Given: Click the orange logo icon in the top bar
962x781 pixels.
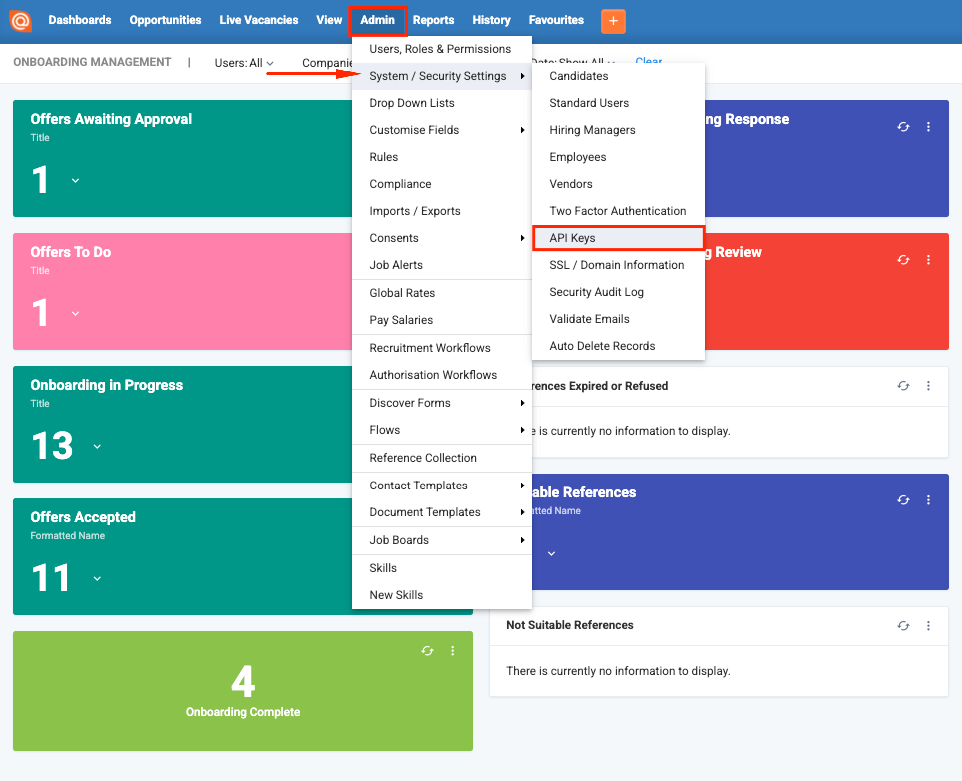Looking at the screenshot, I should pos(20,21).
